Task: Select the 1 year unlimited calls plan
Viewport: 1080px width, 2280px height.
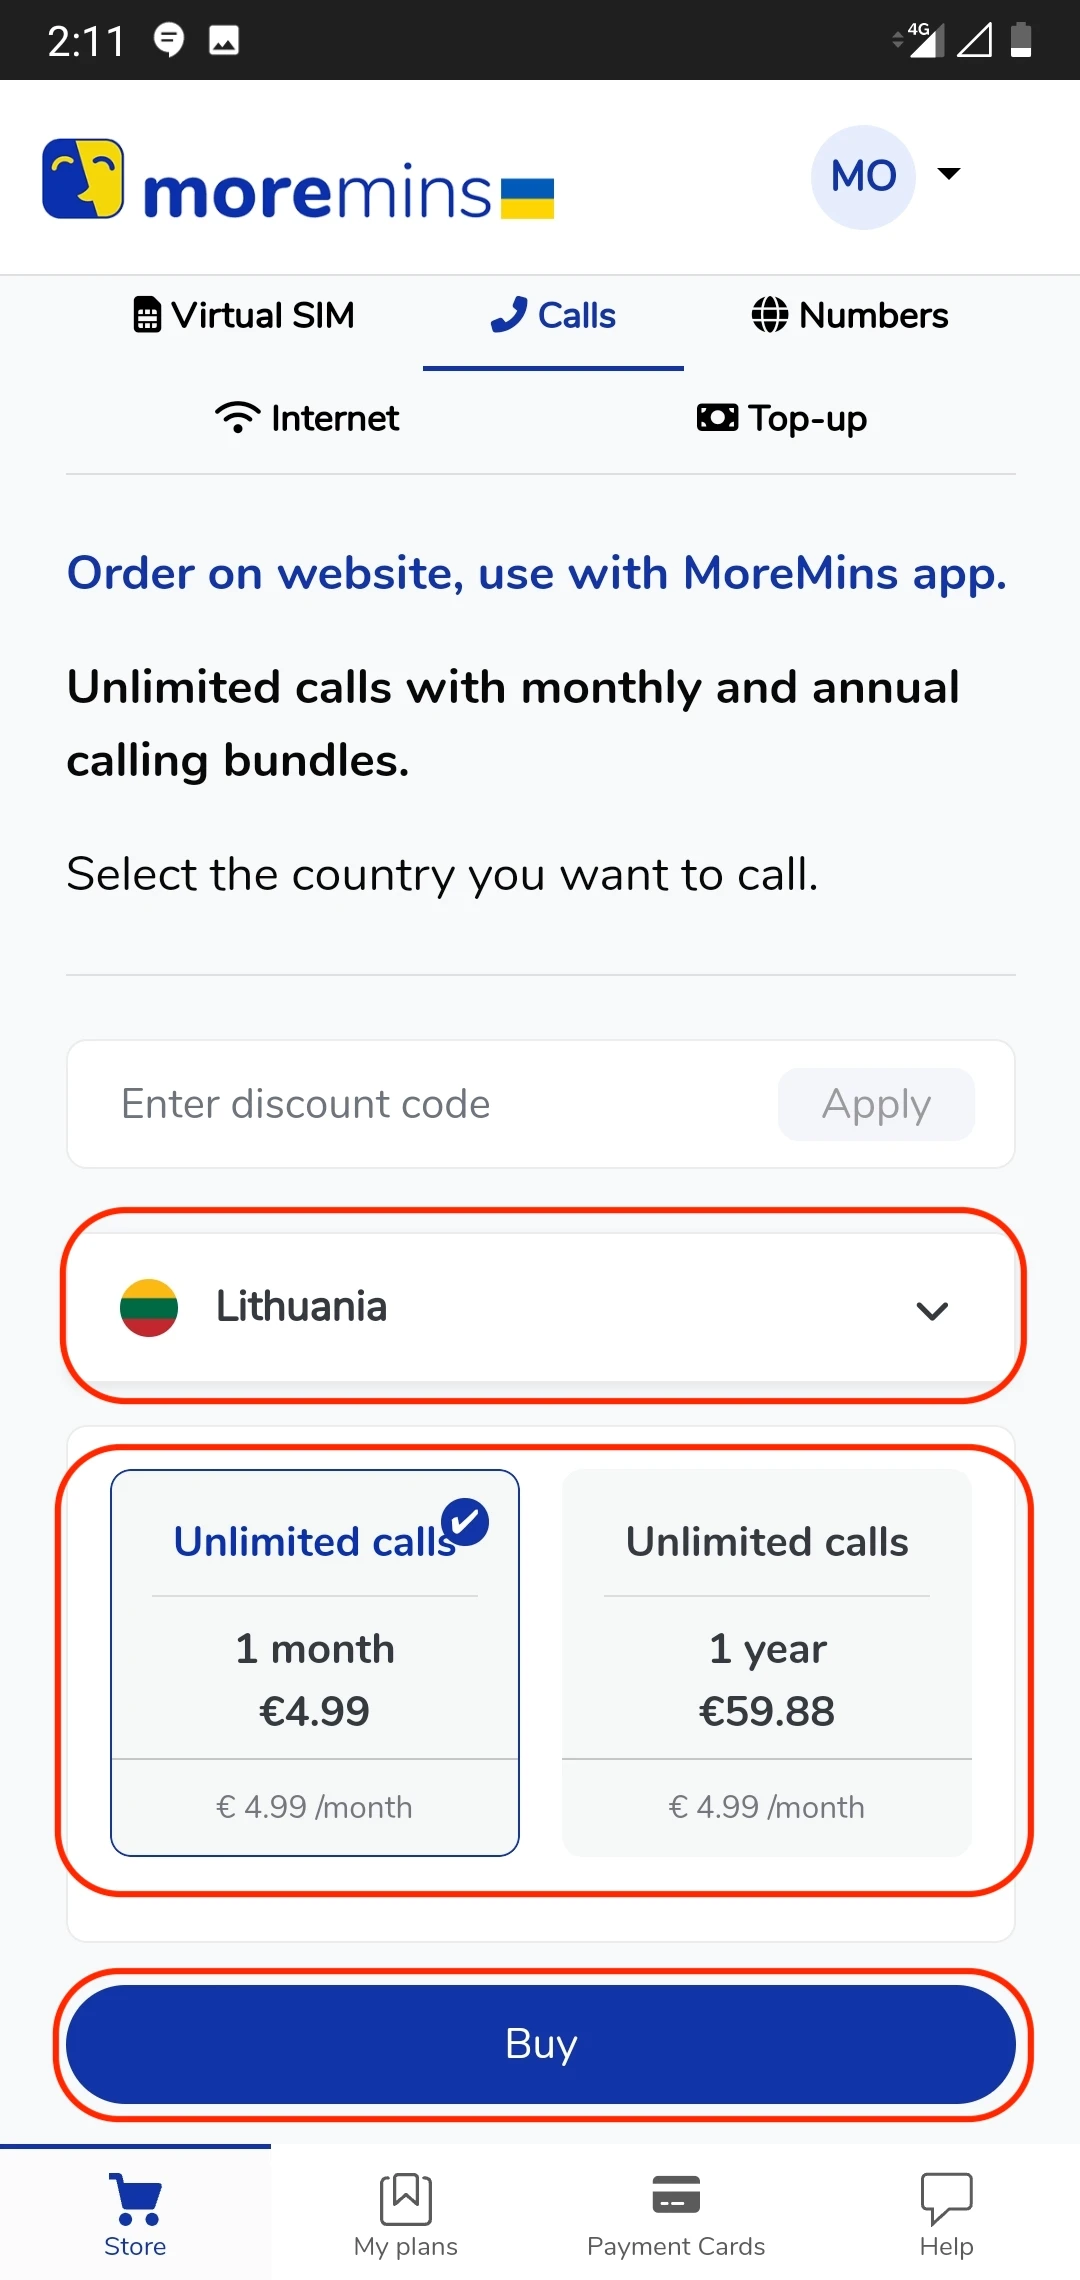Action: point(767,1662)
